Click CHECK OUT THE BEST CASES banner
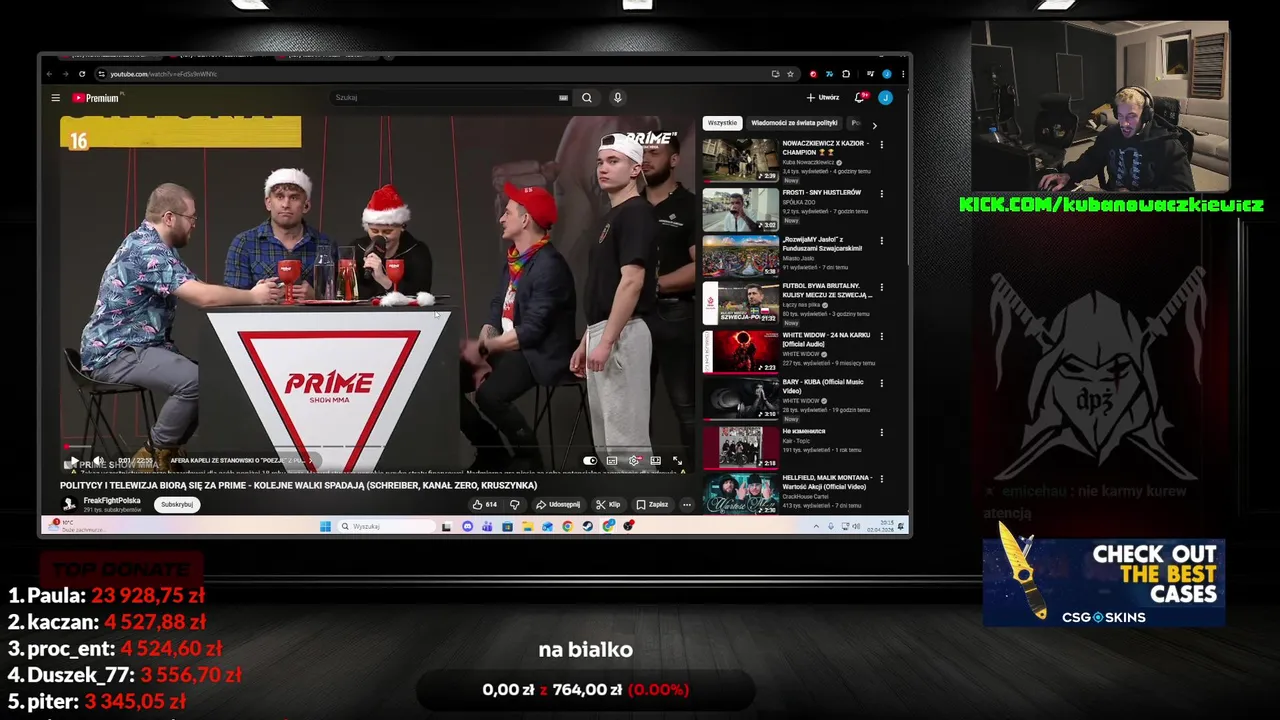 (x=1104, y=584)
